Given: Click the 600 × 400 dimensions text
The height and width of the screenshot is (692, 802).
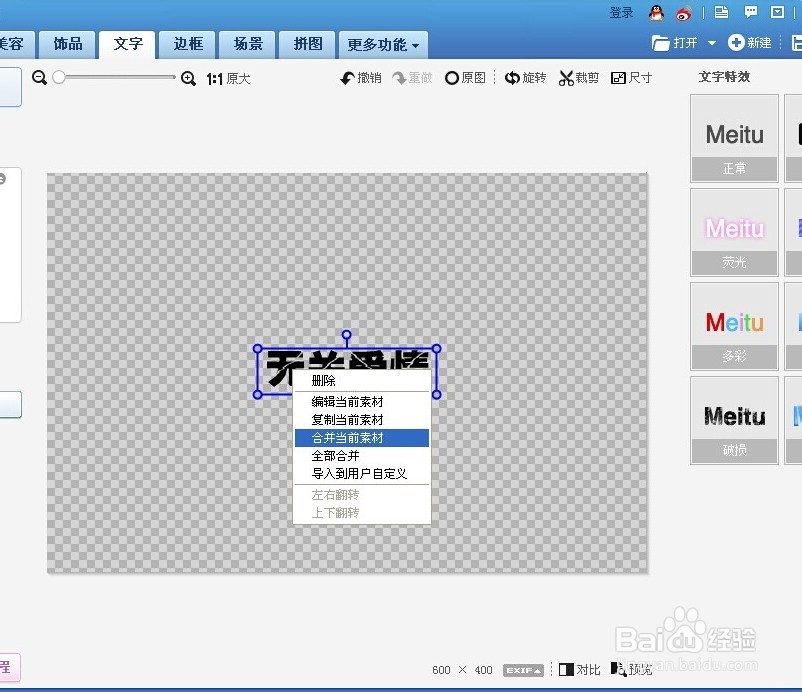Looking at the screenshot, I should coord(462,670).
